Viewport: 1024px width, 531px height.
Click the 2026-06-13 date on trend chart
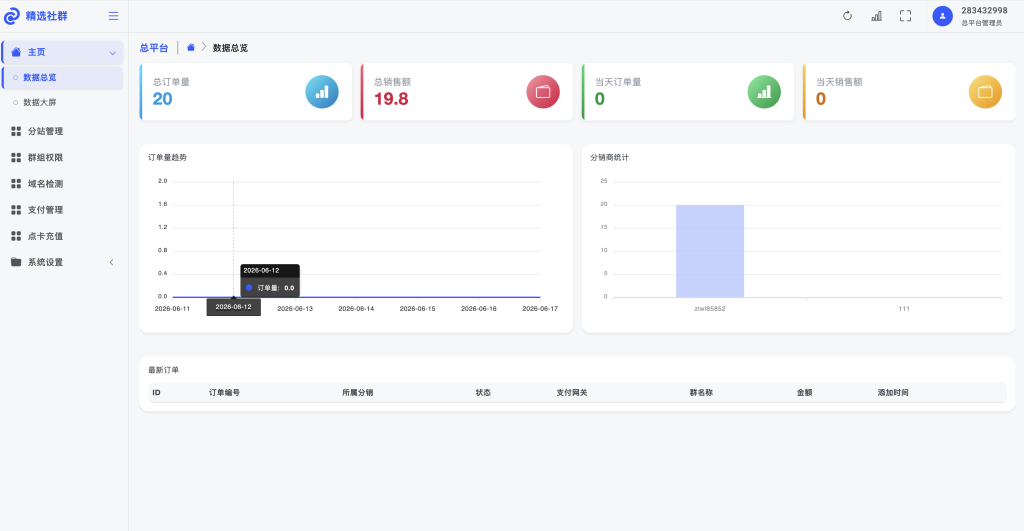click(295, 308)
